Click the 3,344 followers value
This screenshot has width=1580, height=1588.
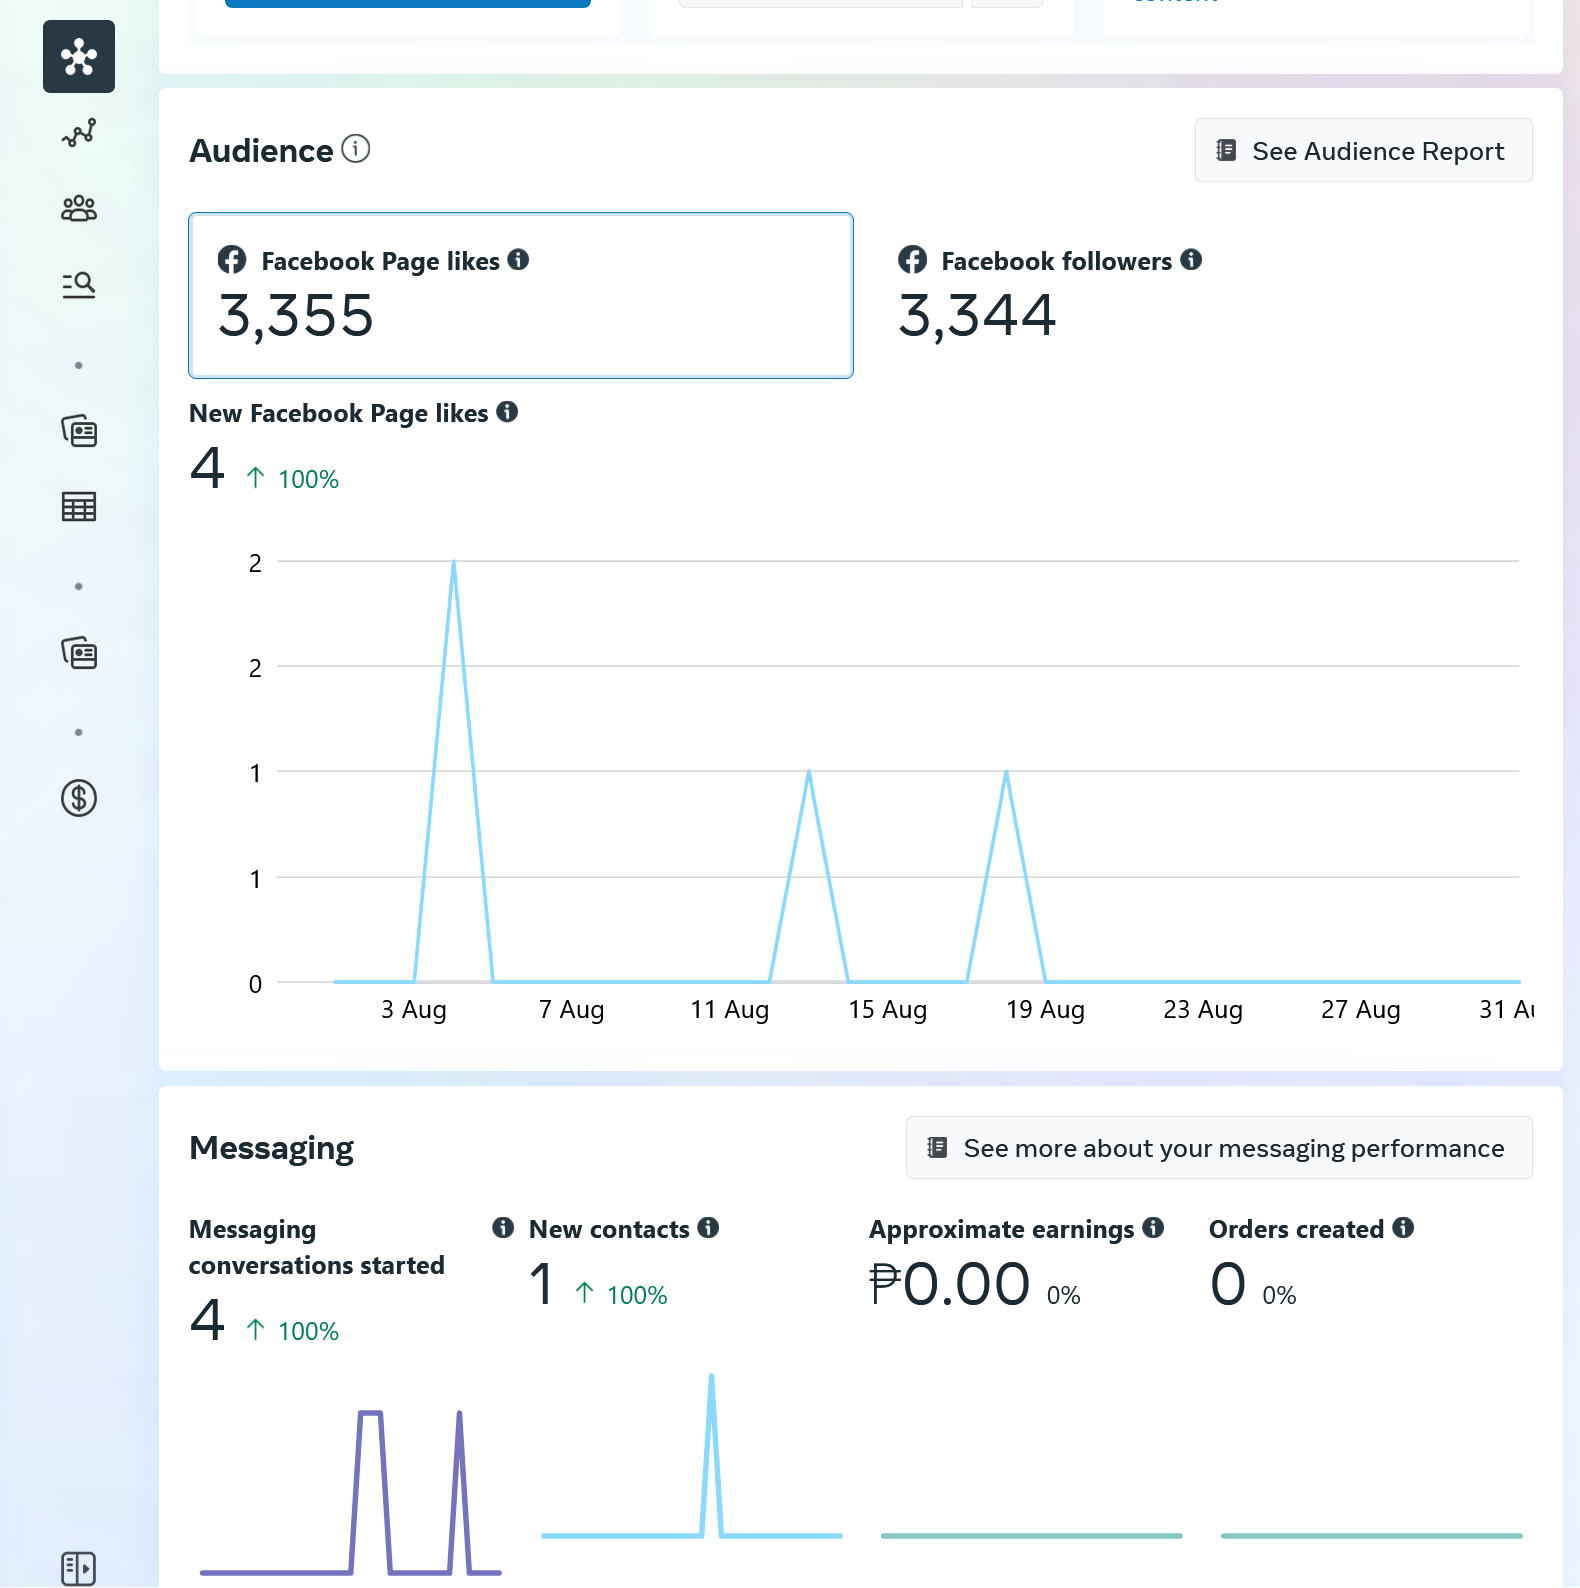[x=977, y=316]
